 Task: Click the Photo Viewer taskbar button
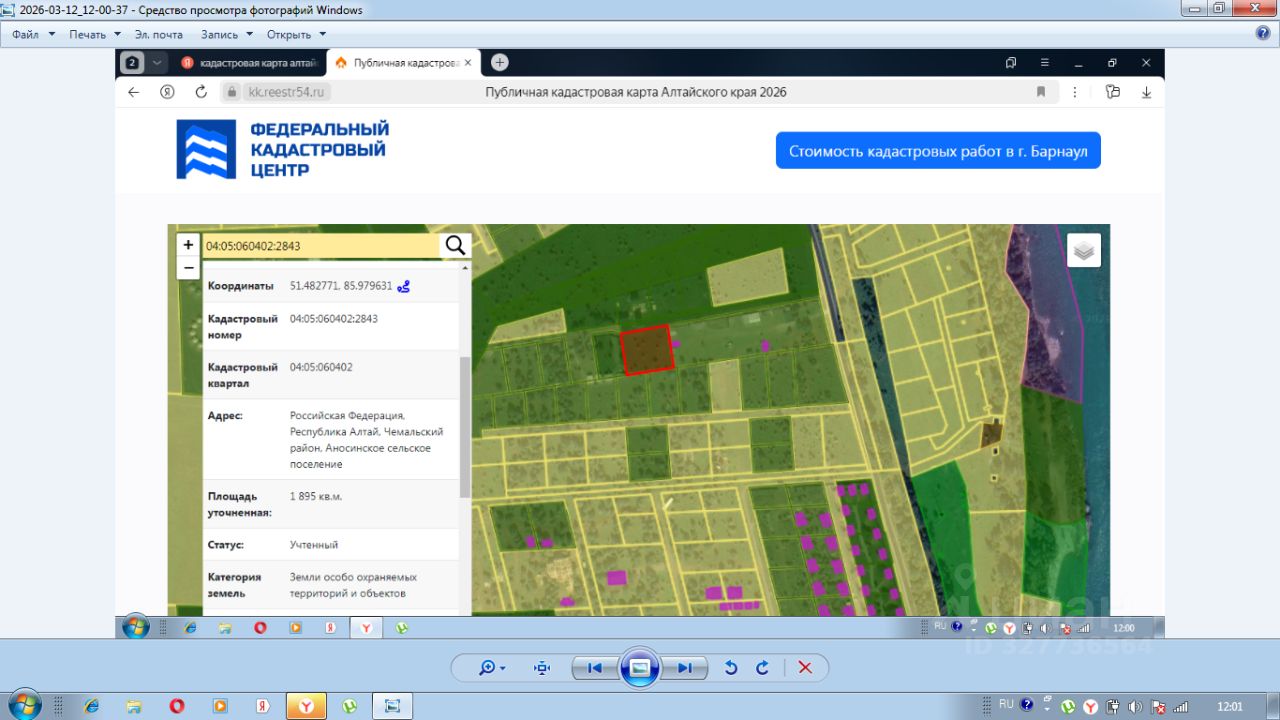click(x=392, y=706)
